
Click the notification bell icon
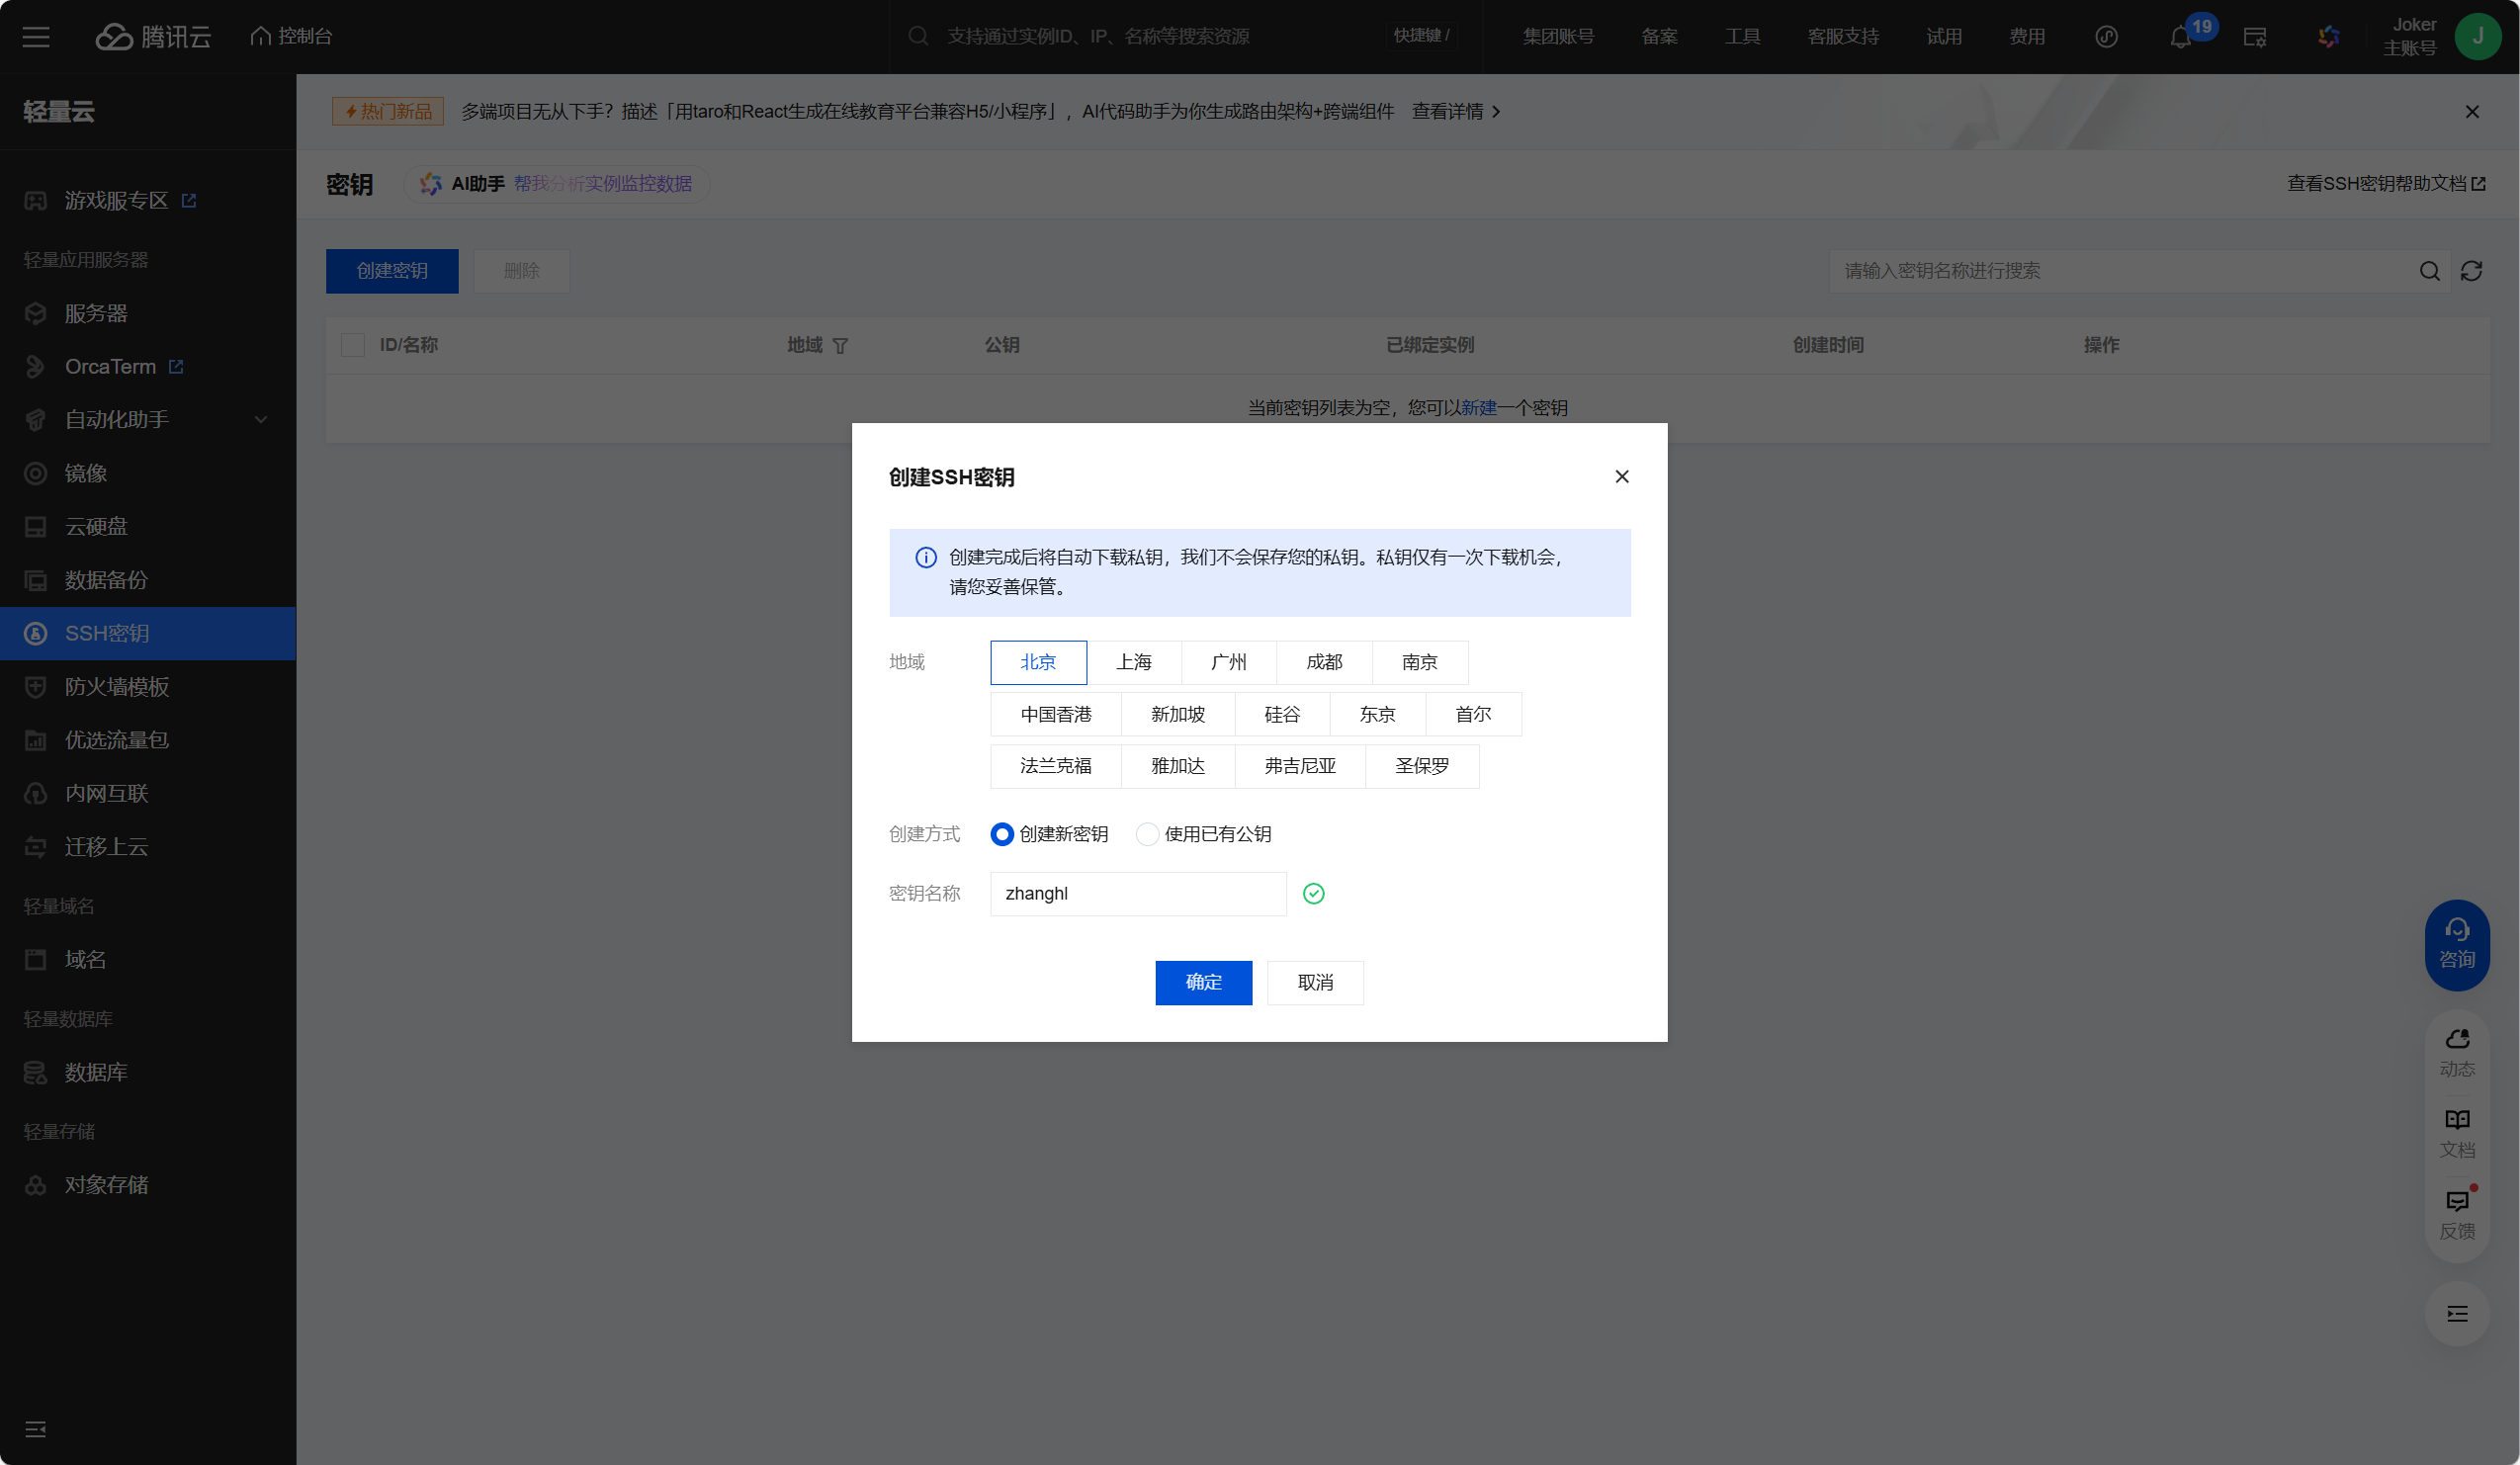(x=2181, y=38)
